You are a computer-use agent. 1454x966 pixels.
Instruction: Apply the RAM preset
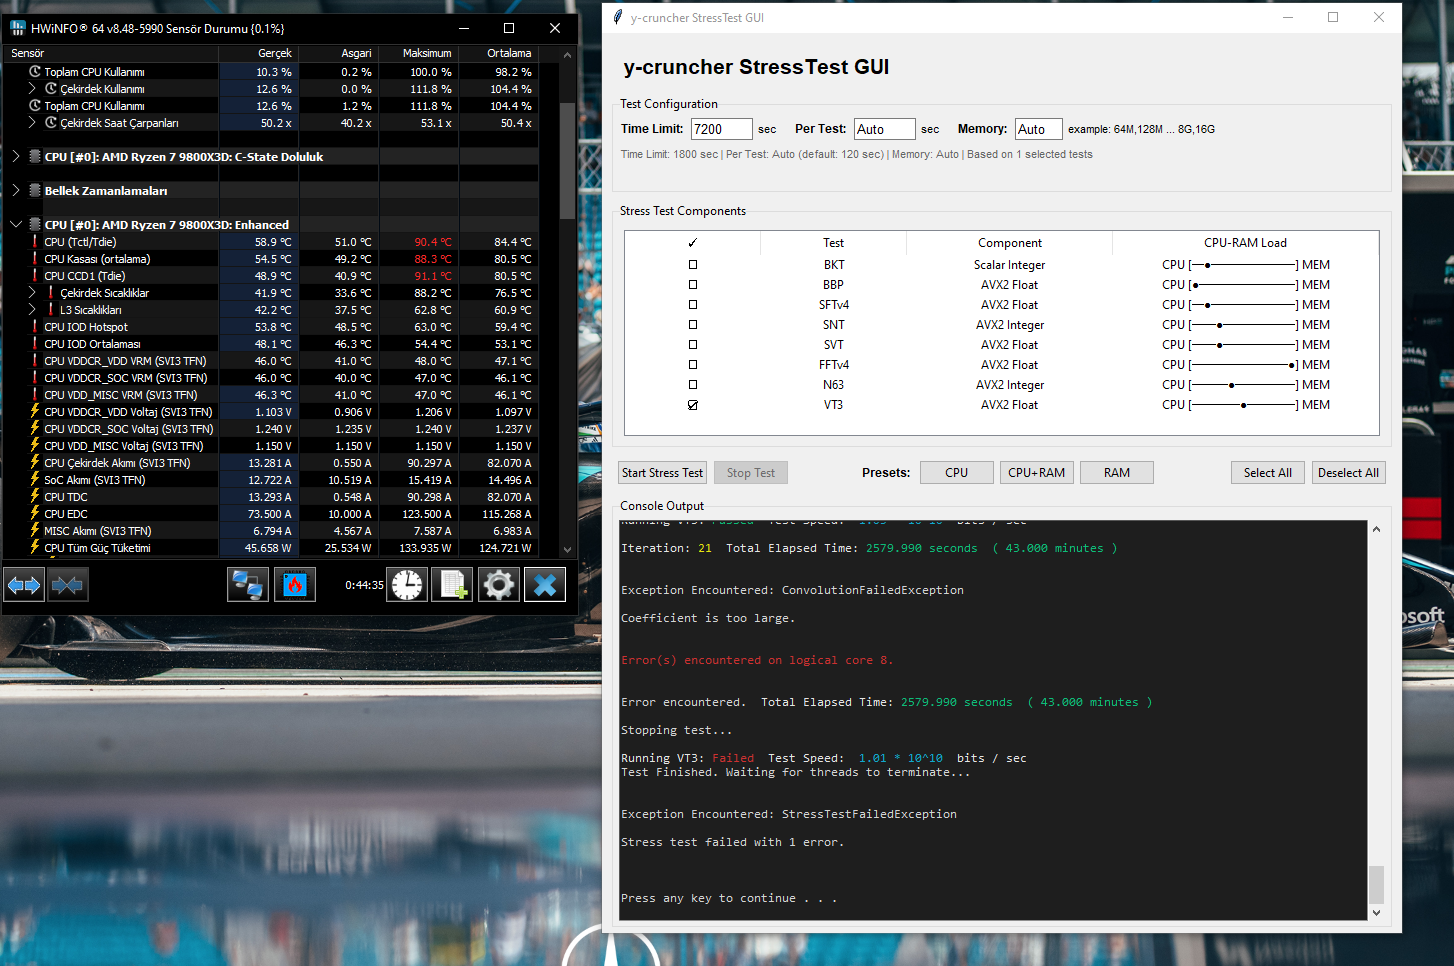(x=1117, y=473)
